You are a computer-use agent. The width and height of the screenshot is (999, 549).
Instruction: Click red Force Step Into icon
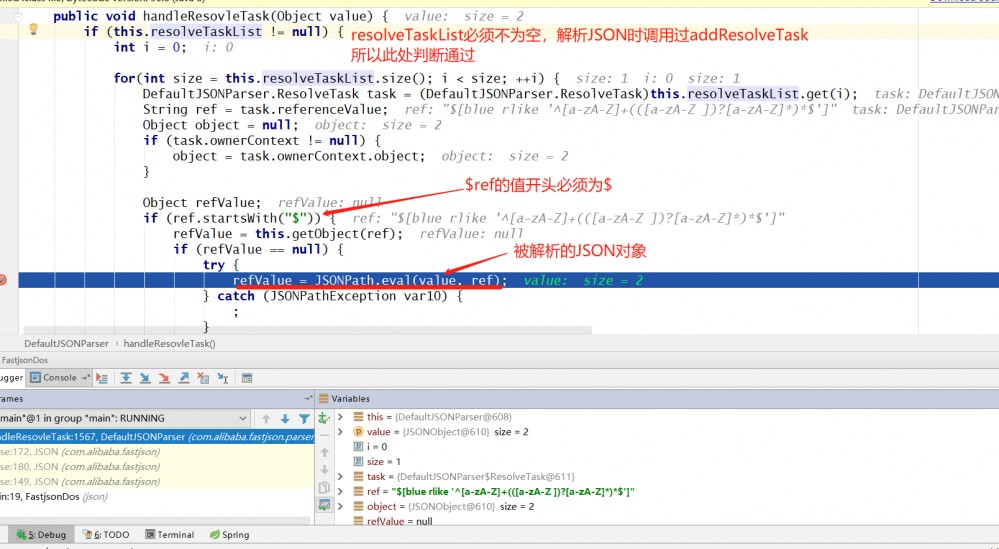pyautogui.click(x=164, y=378)
